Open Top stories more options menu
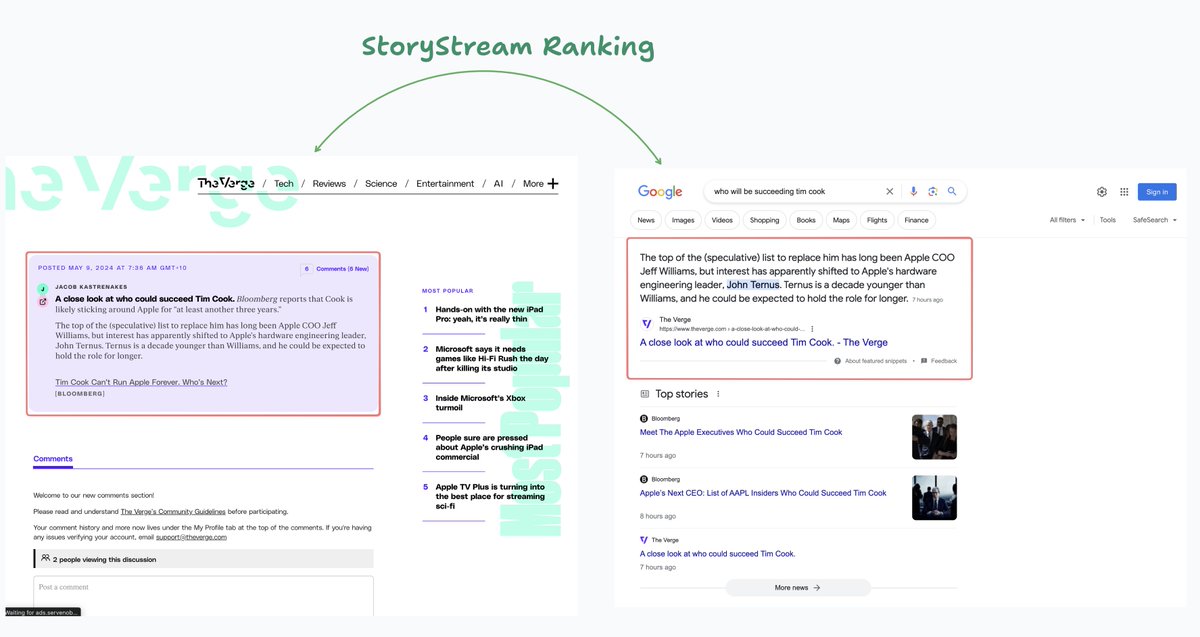 718,394
